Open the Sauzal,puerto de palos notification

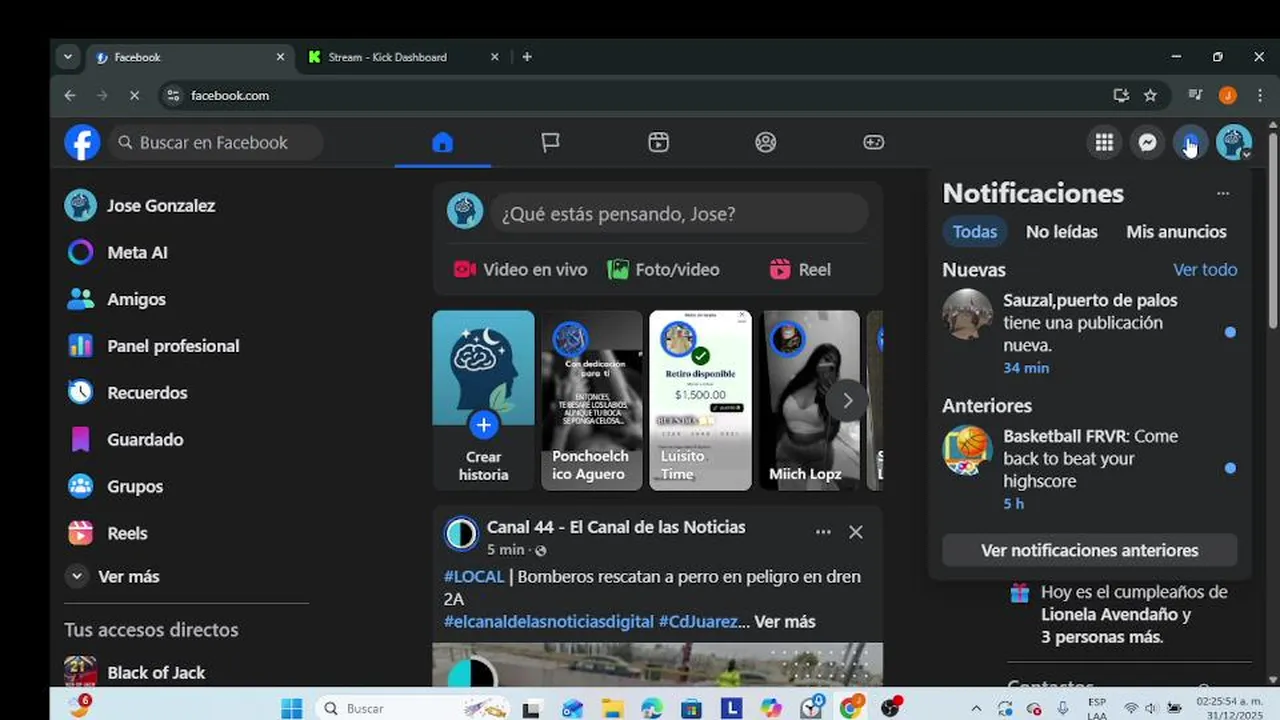(1090, 333)
